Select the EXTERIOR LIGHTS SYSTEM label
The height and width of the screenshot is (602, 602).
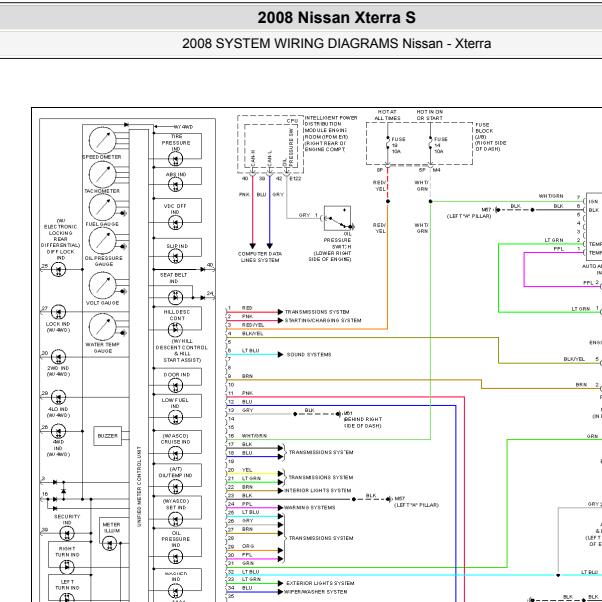point(321,583)
